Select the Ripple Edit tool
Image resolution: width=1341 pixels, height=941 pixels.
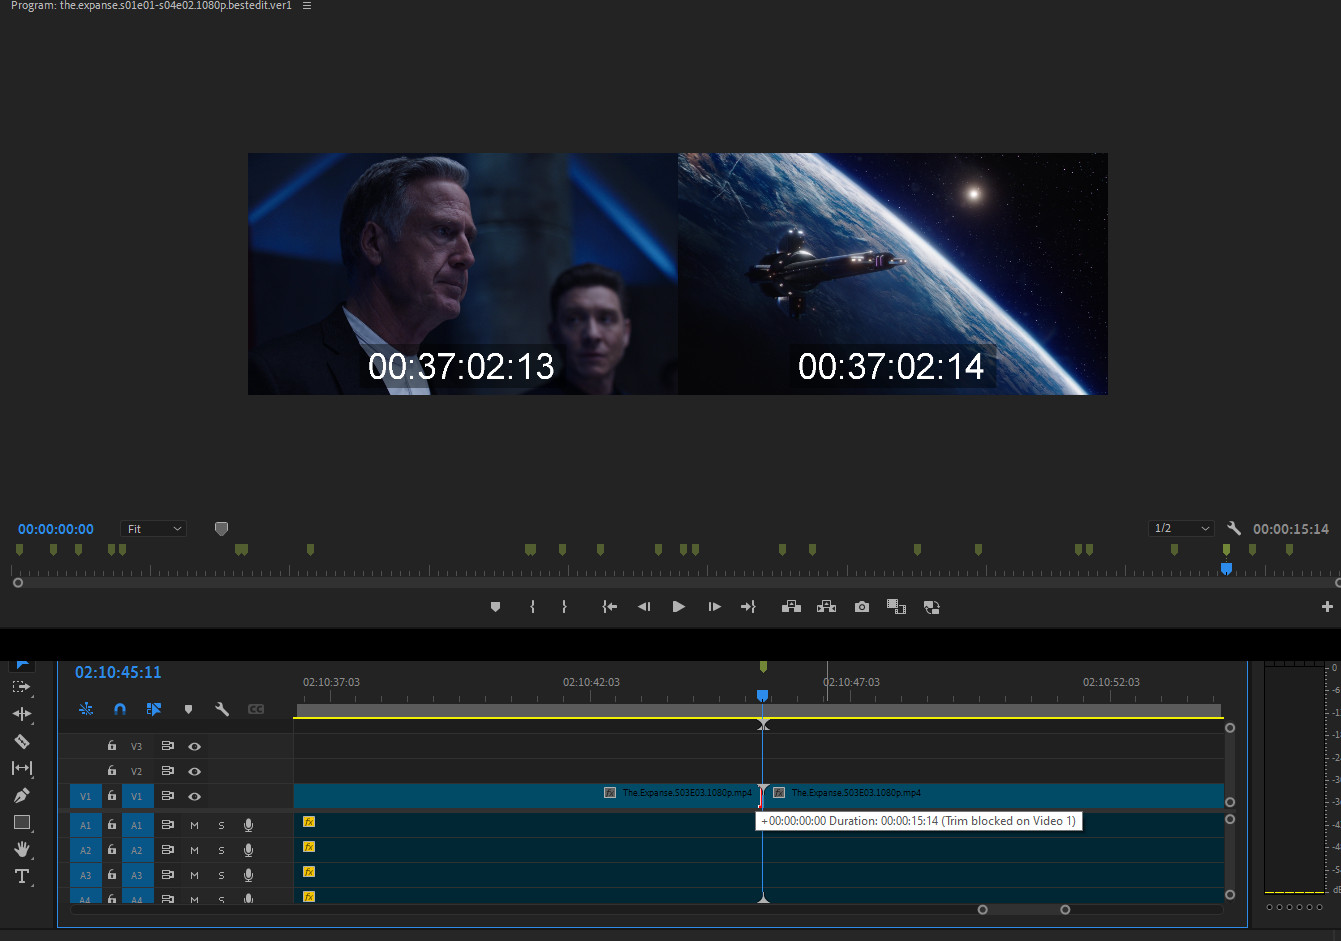point(22,714)
